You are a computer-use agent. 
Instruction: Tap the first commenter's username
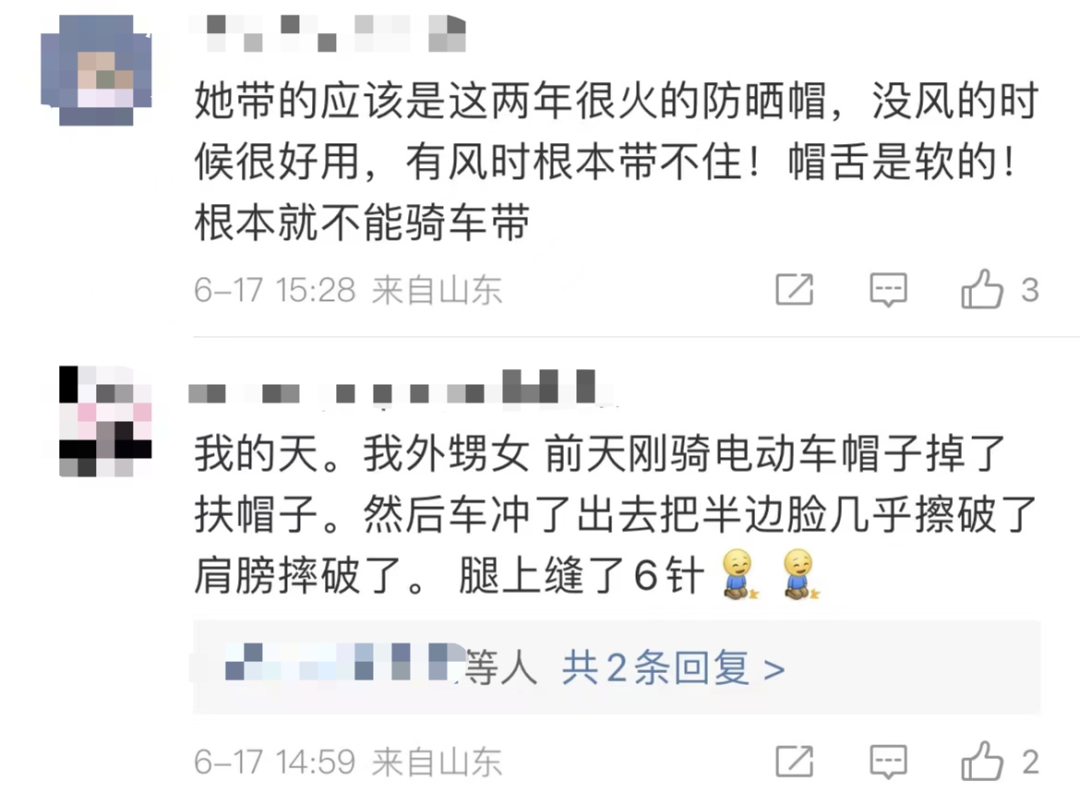[327, 32]
